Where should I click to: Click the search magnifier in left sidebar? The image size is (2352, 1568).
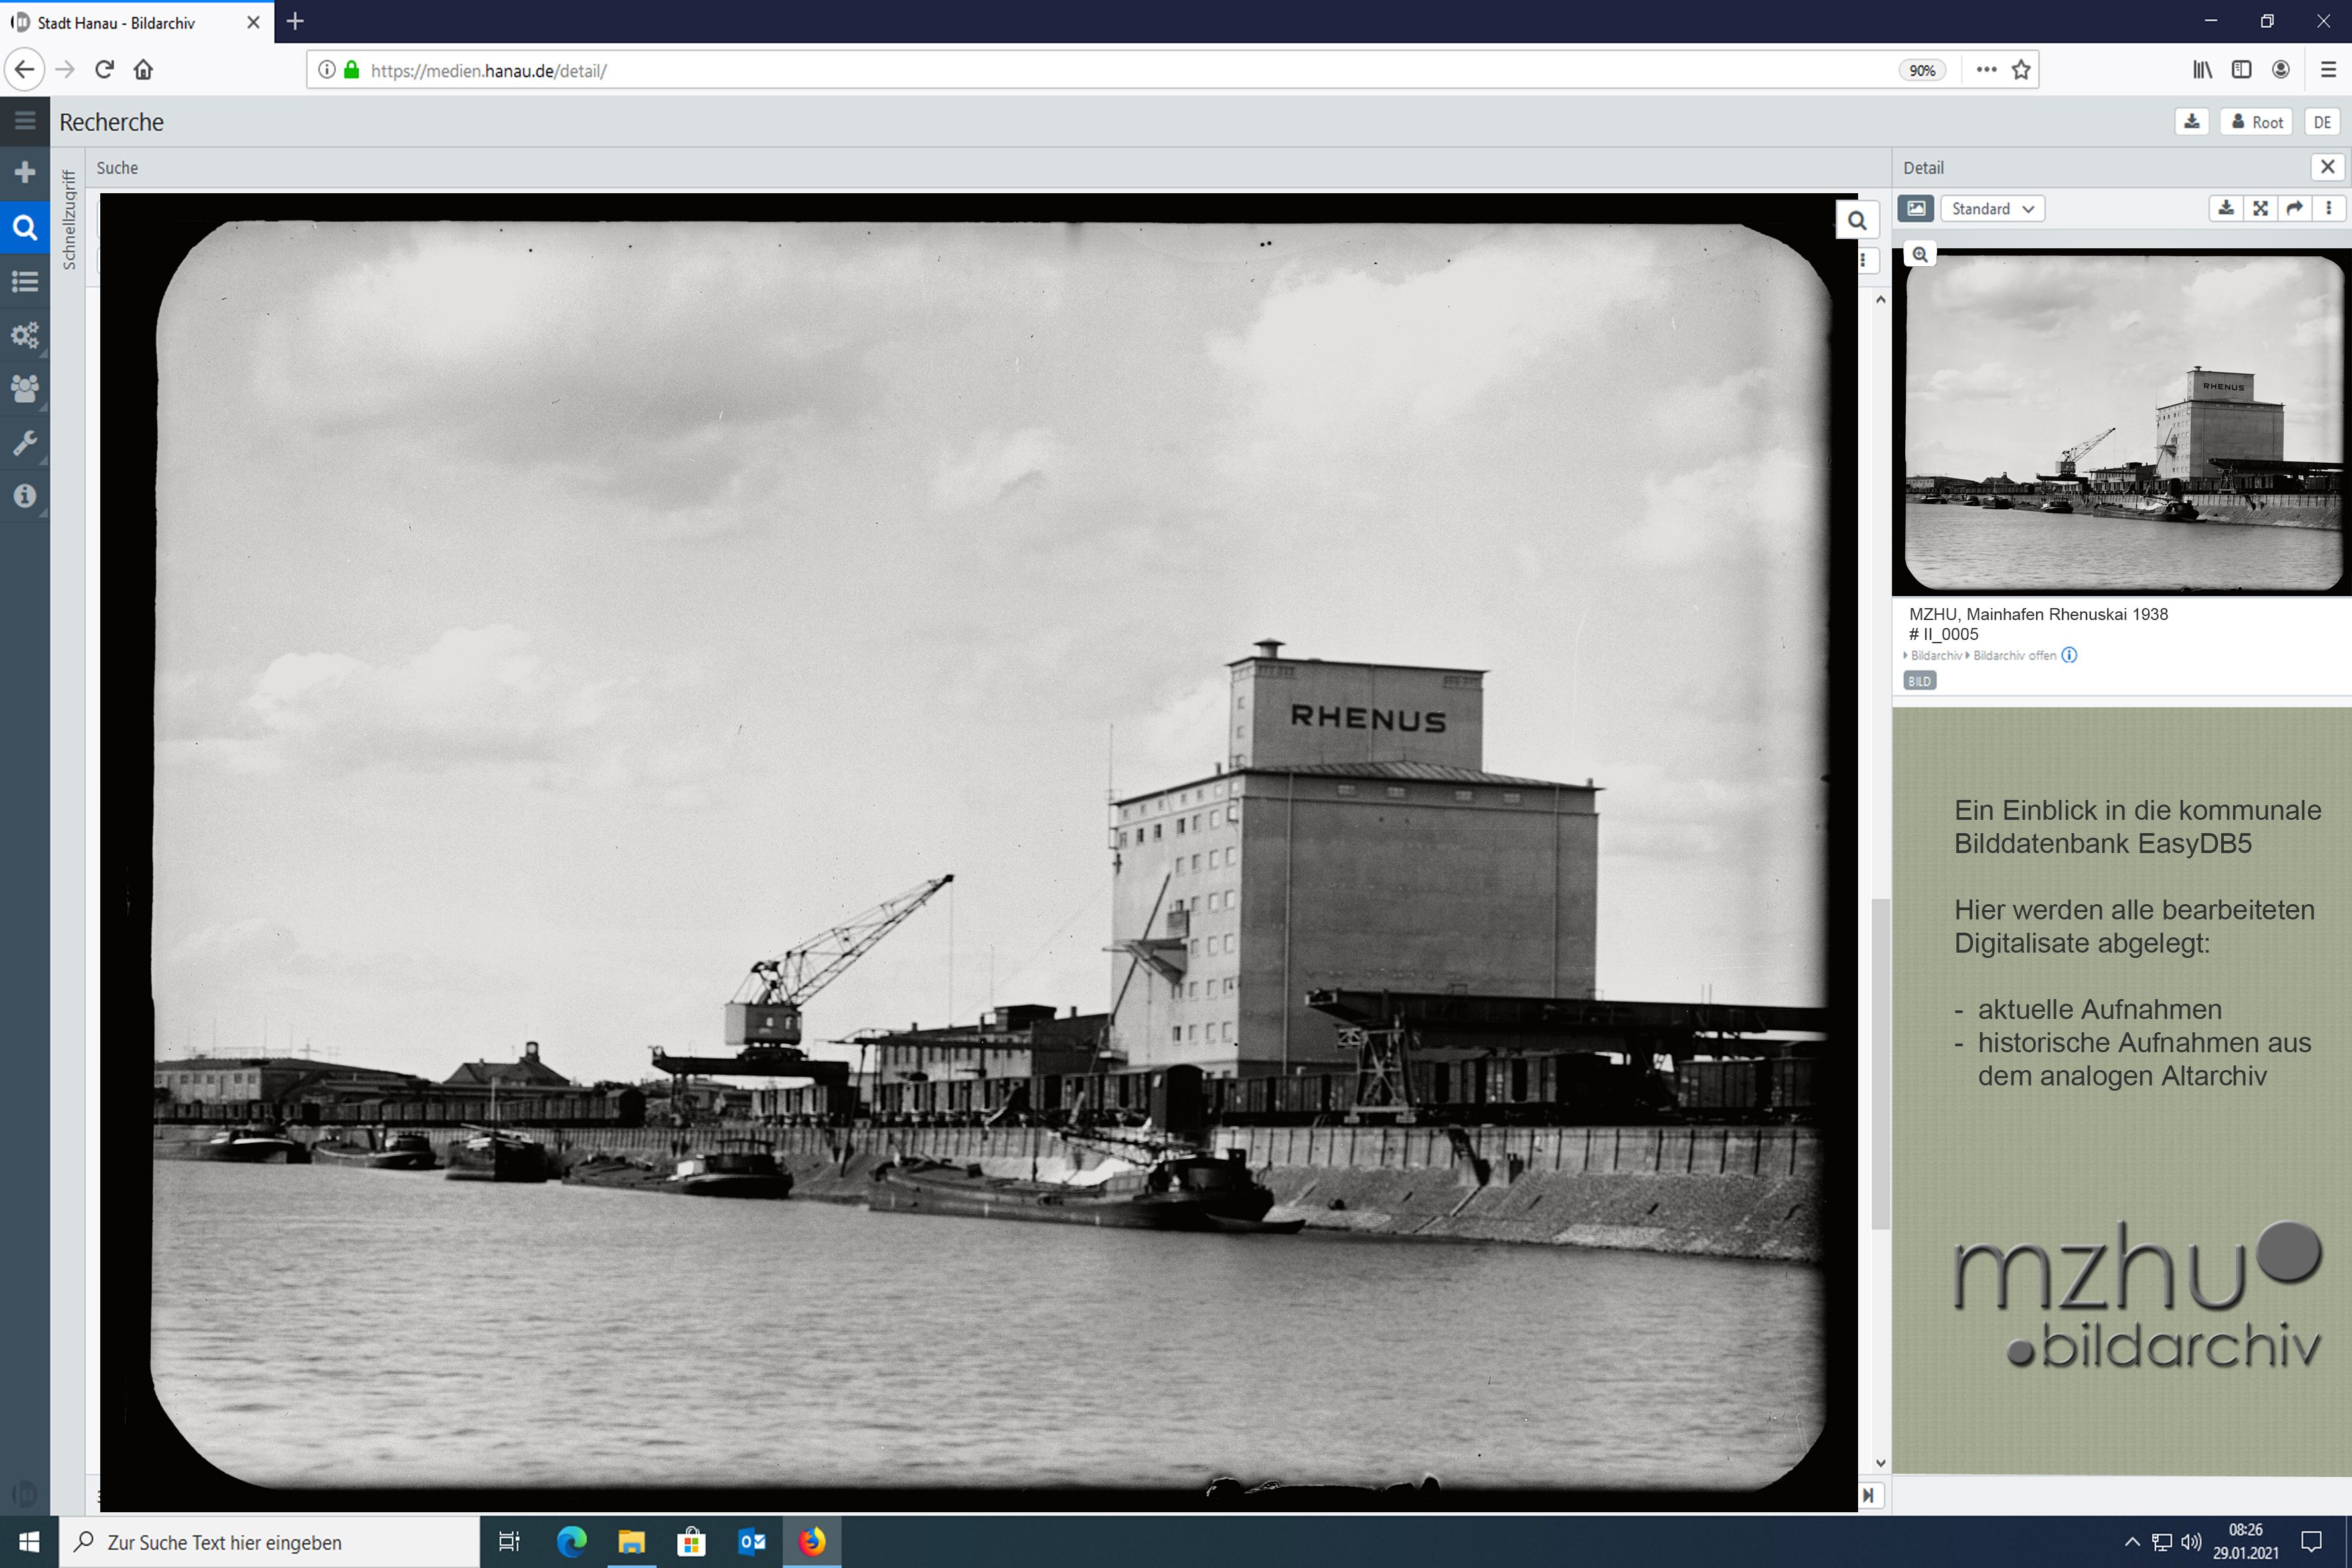tap(25, 227)
